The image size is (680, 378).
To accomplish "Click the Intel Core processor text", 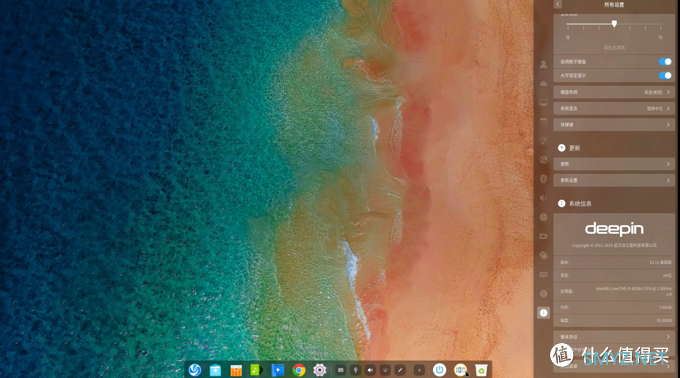I will click(x=634, y=291).
